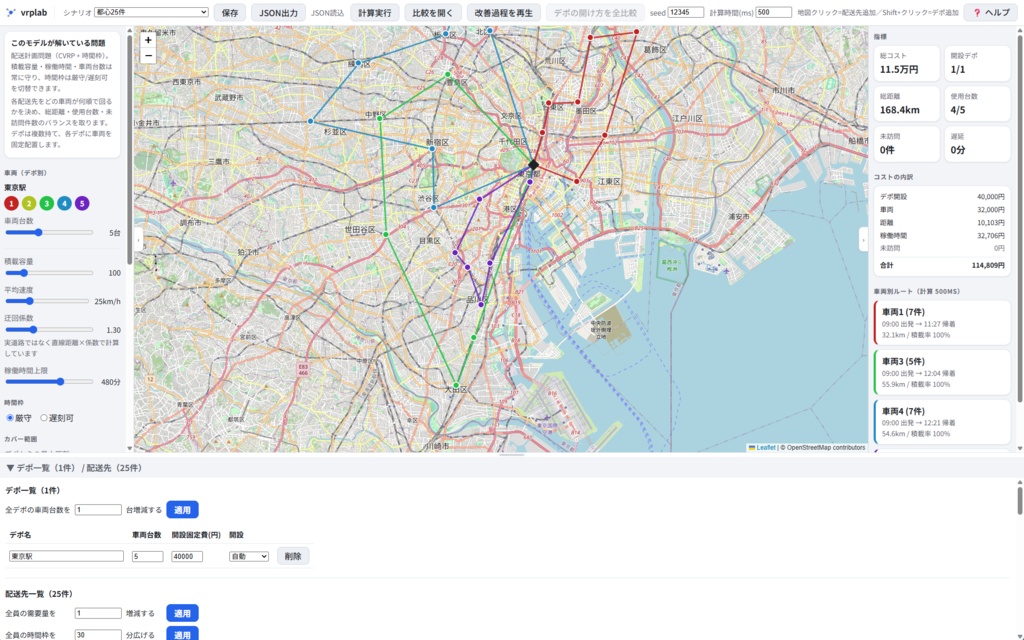Select the purple vehicle 5 circle
Viewport: 1024px width, 640px height.
pos(82,204)
